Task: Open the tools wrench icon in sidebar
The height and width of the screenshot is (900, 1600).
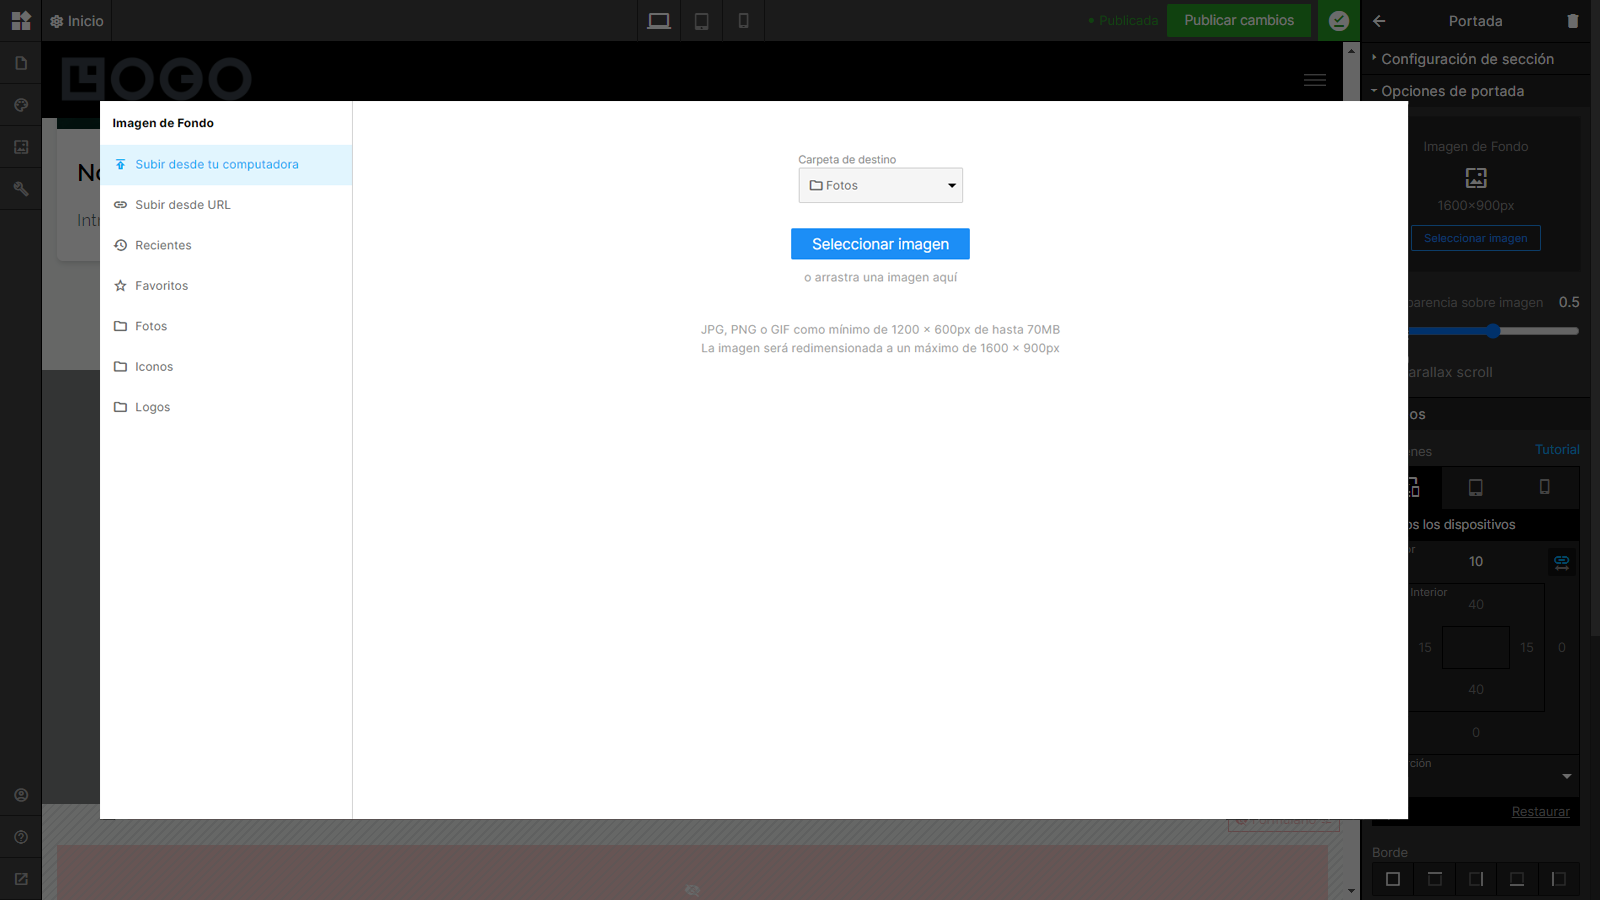Action: 21,189
